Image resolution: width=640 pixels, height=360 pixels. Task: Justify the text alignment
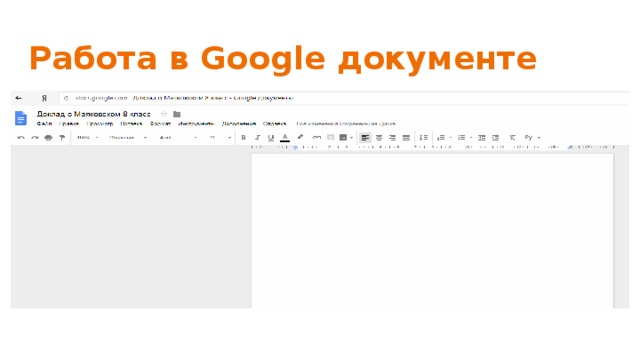406,138
